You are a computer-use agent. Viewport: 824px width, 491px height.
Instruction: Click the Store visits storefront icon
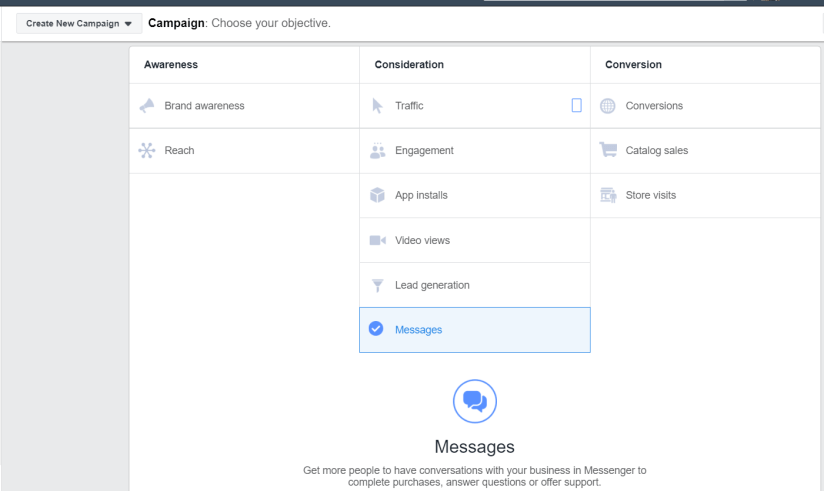tap(608, 196)
